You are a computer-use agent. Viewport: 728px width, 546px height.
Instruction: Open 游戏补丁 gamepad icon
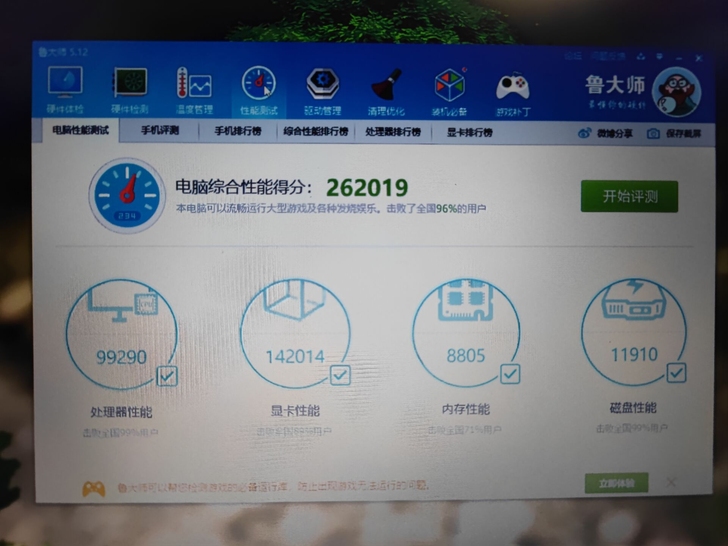click(513, 93)
